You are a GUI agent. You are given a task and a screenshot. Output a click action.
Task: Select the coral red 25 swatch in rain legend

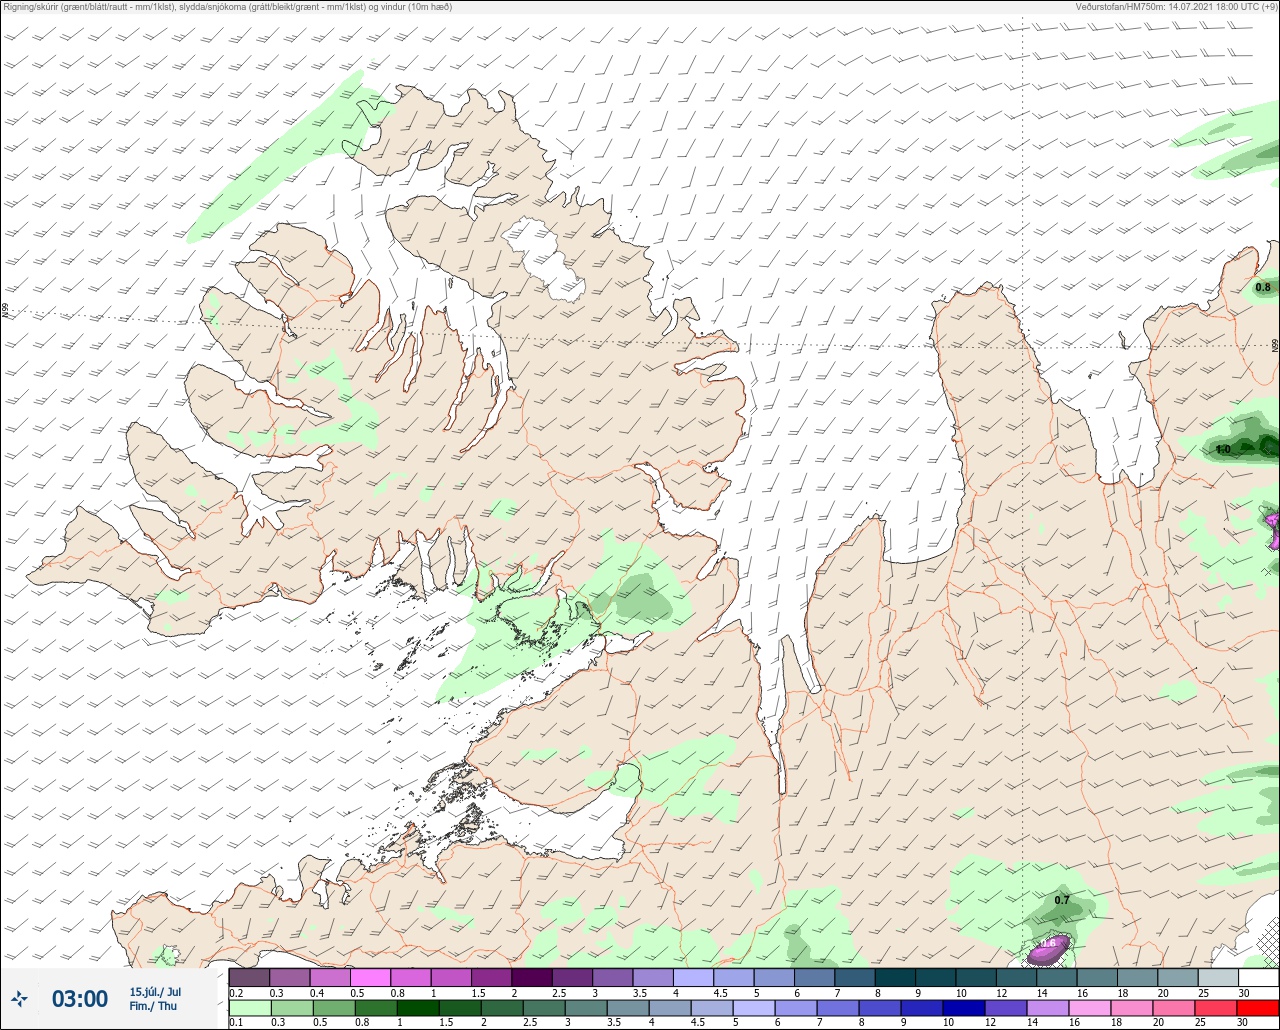1215,1008
